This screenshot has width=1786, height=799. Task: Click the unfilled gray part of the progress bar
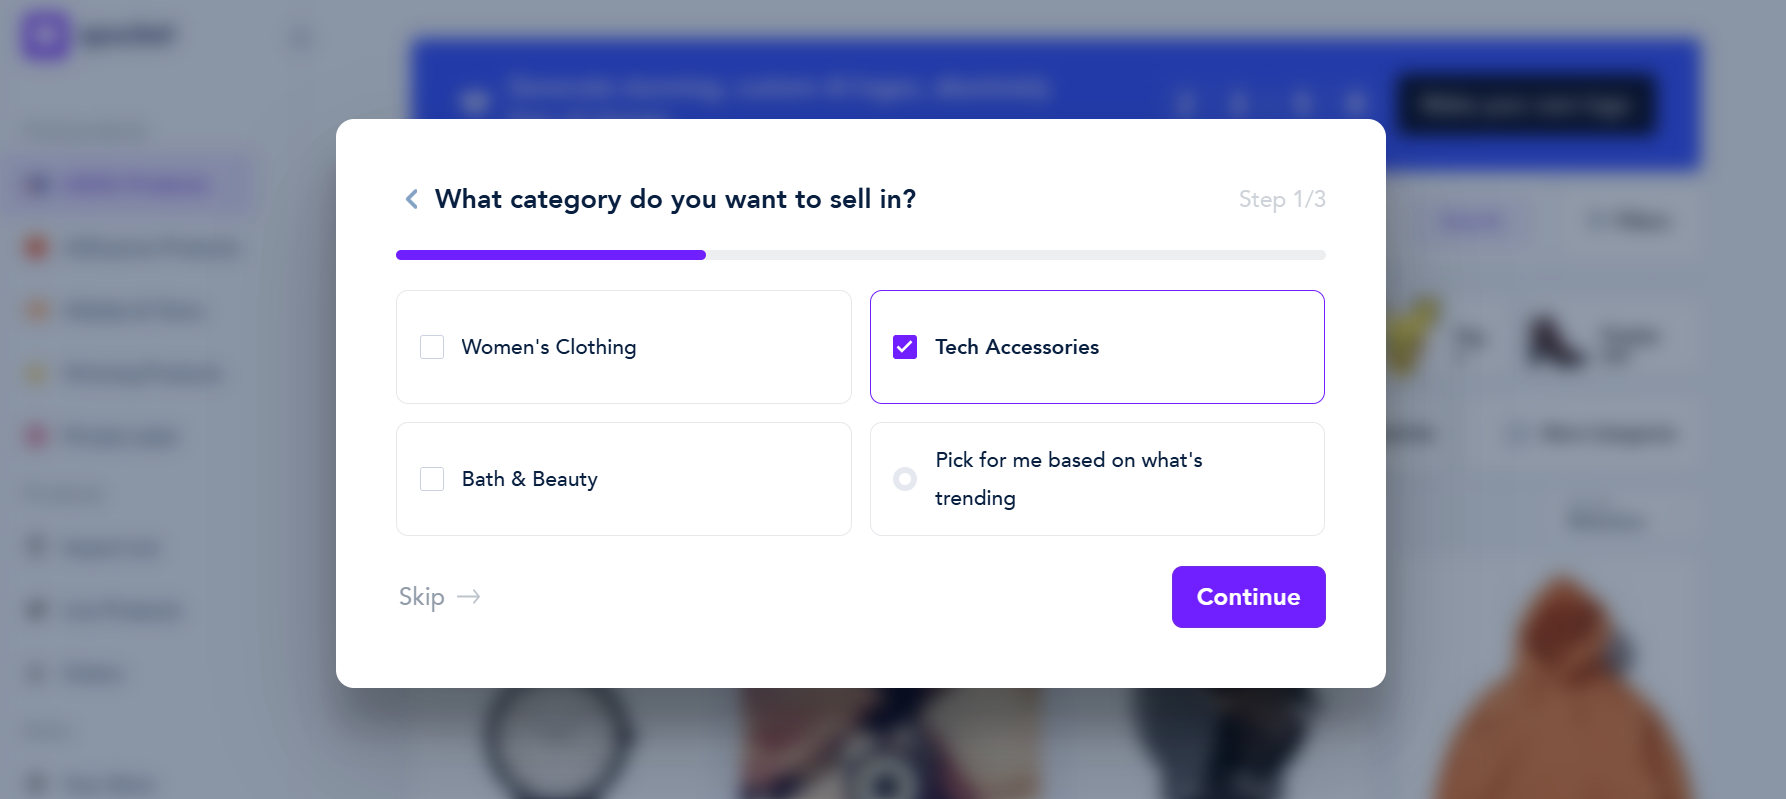click(x=1015, y=255)
